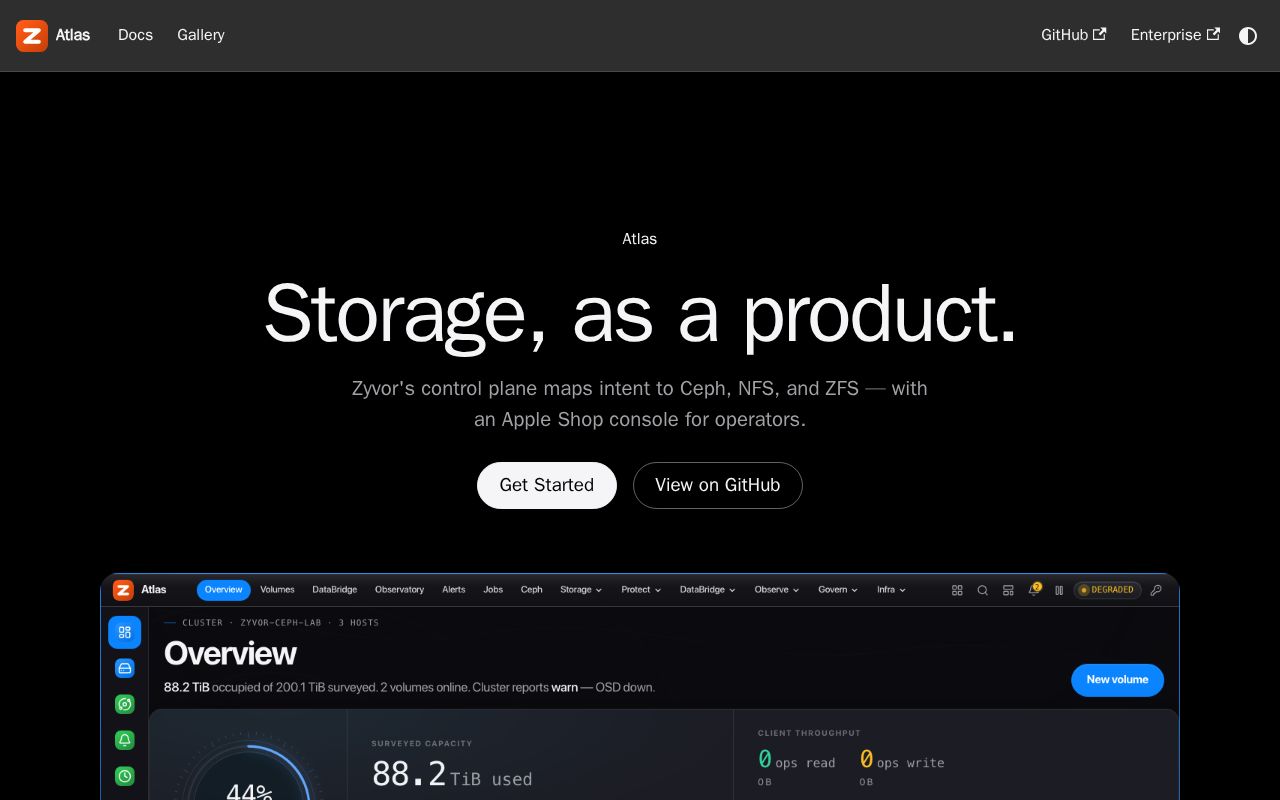Select the green clock sidebar icon
The height and width of the screenshot is (800, 1280).
tap(125, 776)
